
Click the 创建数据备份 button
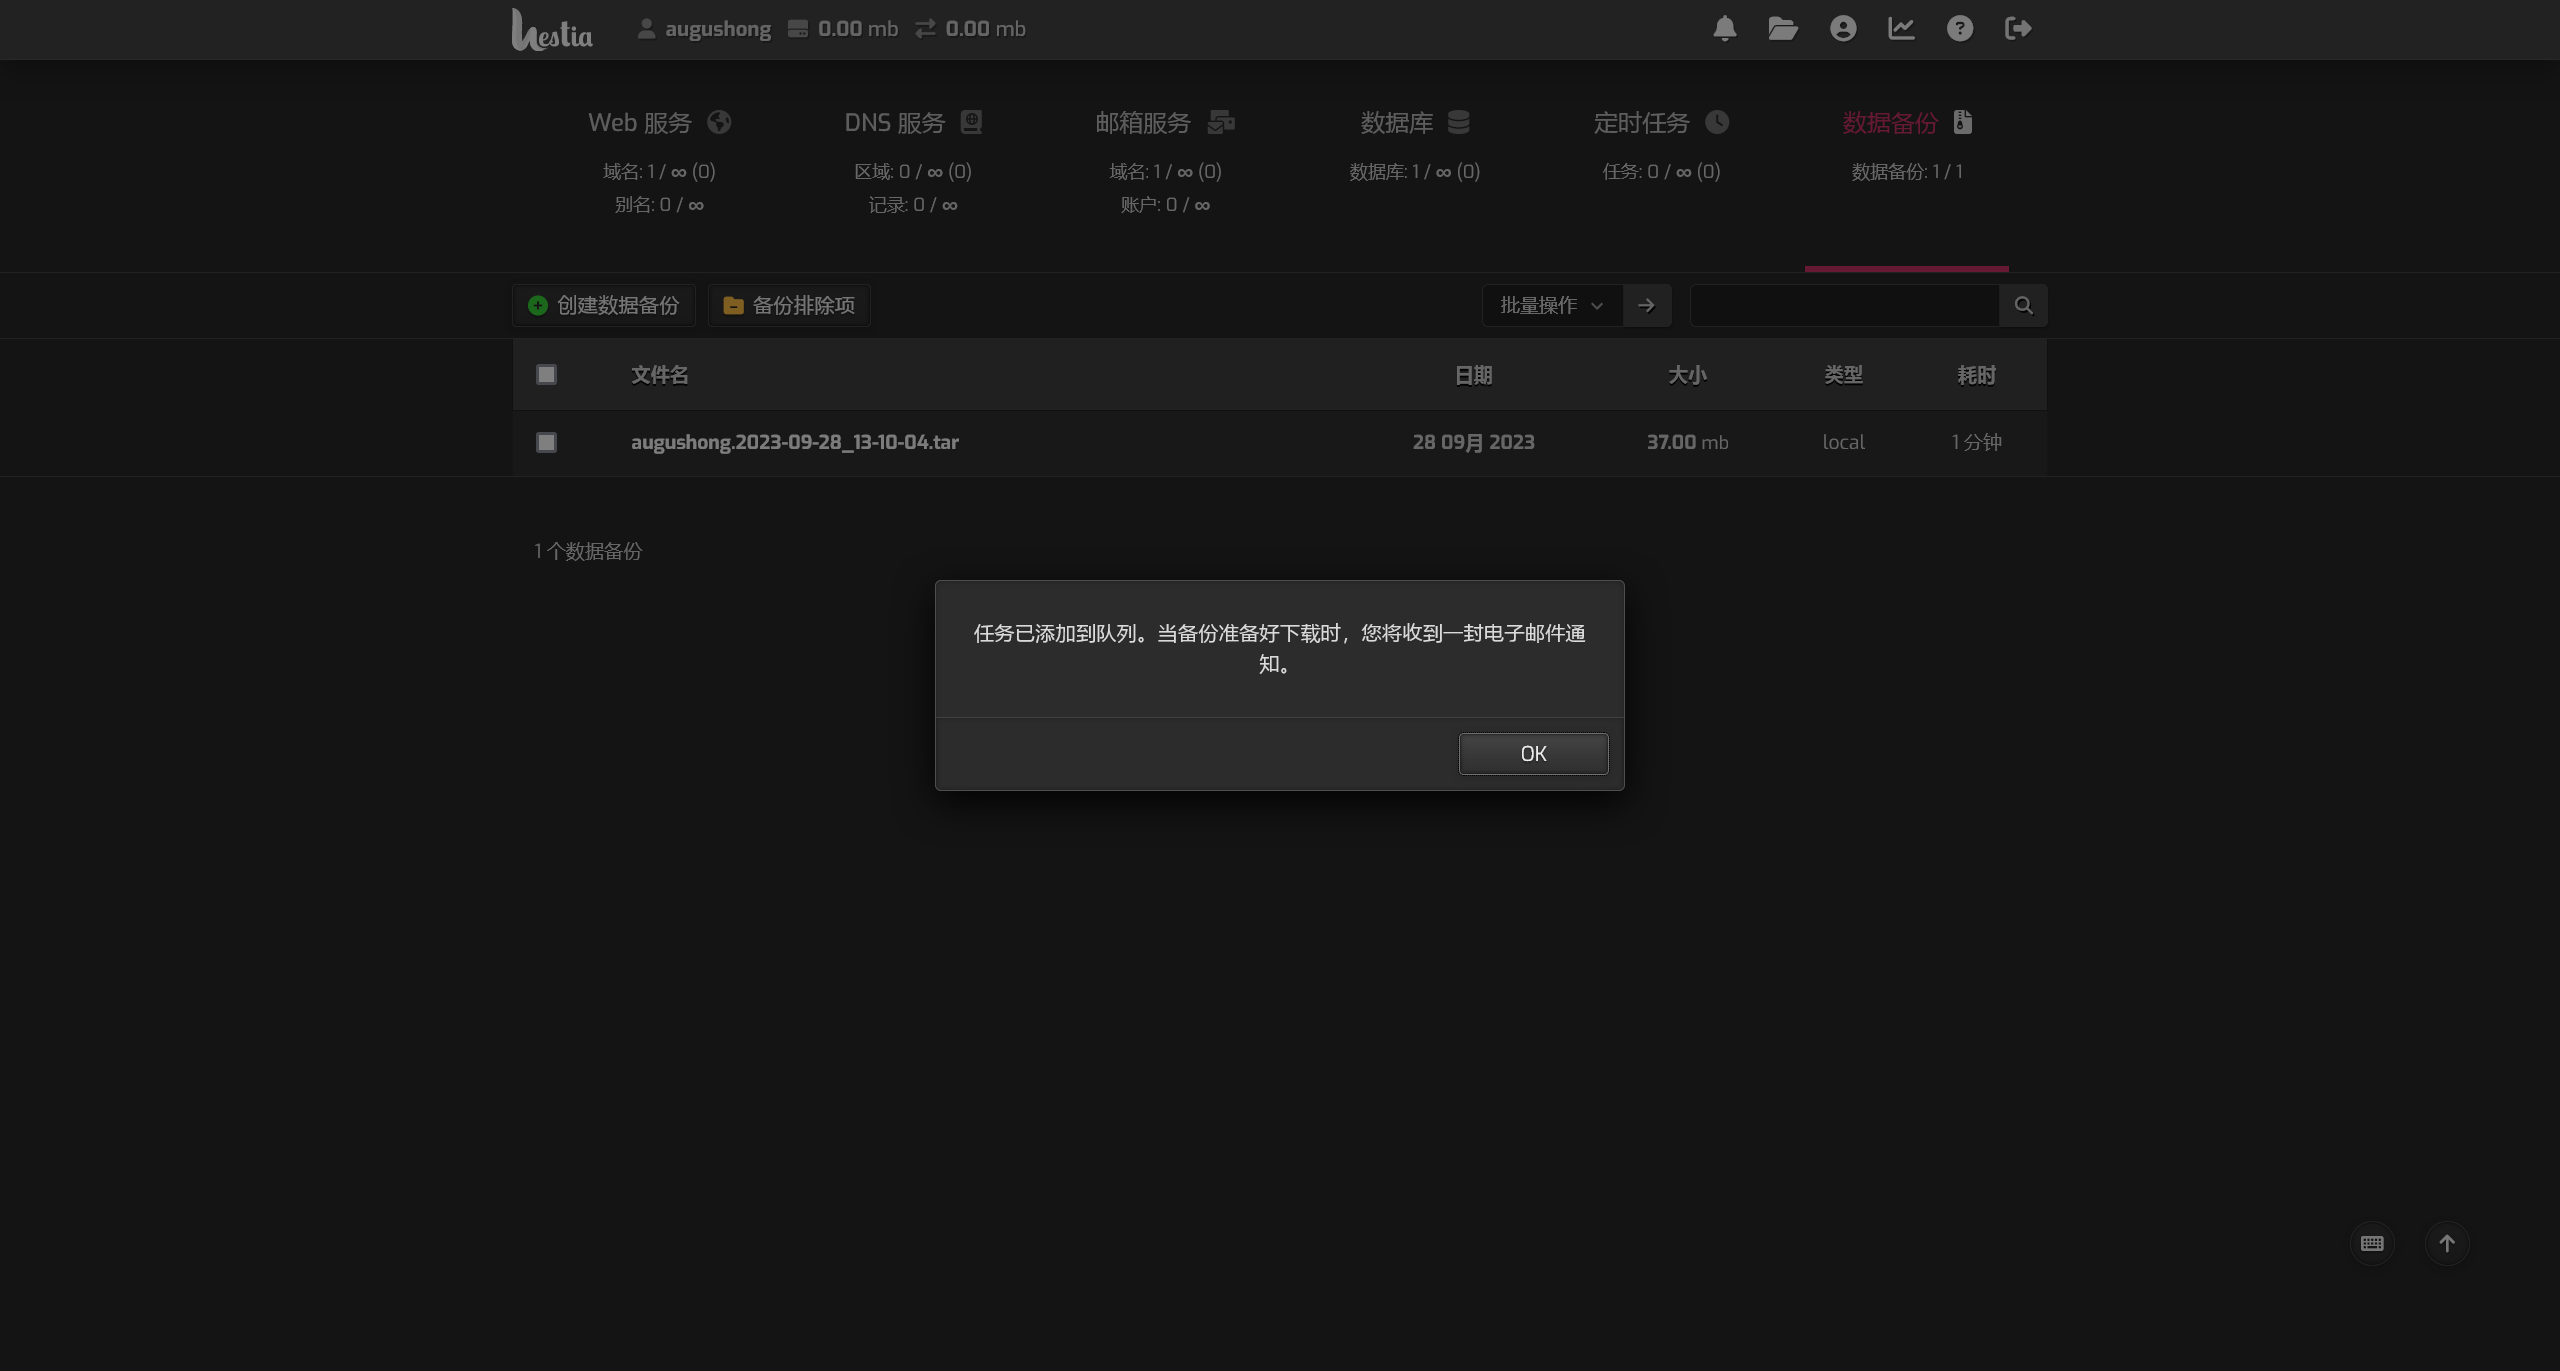[x=603, y=306]
